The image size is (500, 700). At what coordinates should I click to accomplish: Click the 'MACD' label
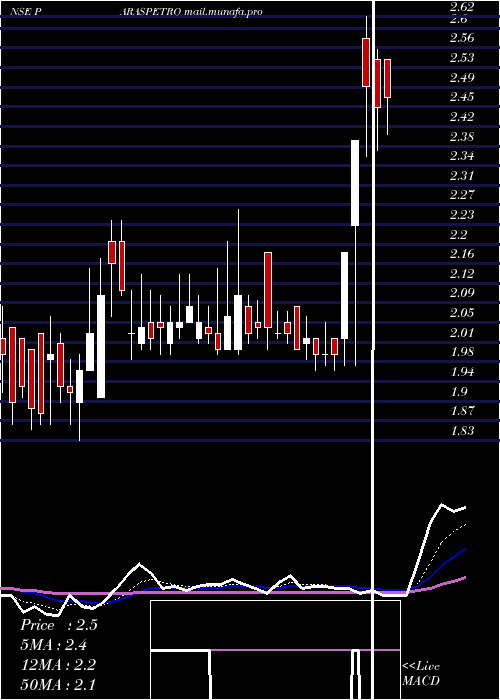coord(421,681)
